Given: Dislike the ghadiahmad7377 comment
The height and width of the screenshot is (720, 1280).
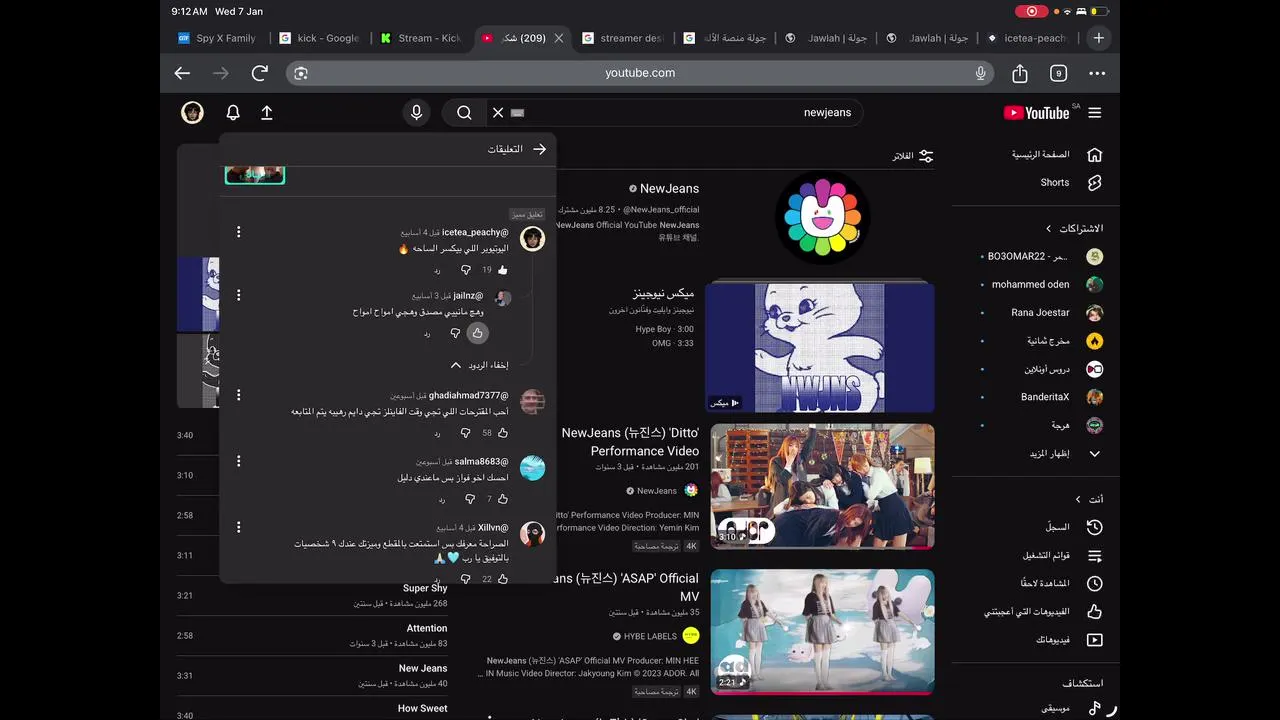Looking at the screenshot, I should 466,433.
